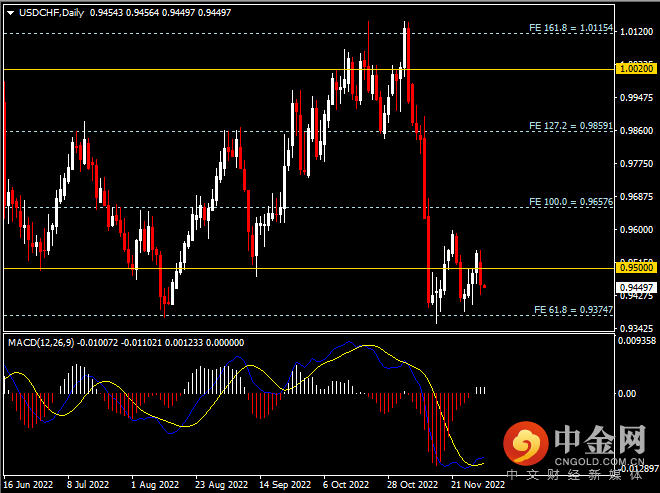
Task: Click the 0.009358 MACD scale value
Action: coord(636,341)
